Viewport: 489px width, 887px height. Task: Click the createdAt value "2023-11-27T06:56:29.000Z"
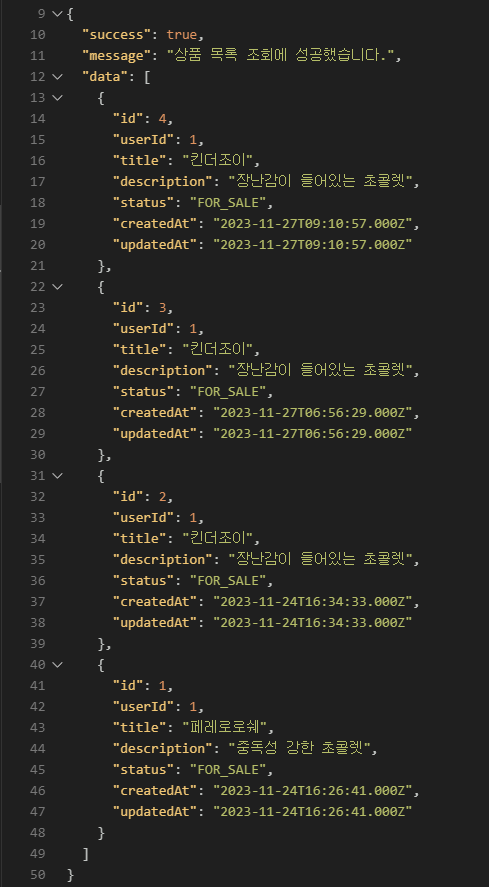pyautogui.click(x=313, y=413)
